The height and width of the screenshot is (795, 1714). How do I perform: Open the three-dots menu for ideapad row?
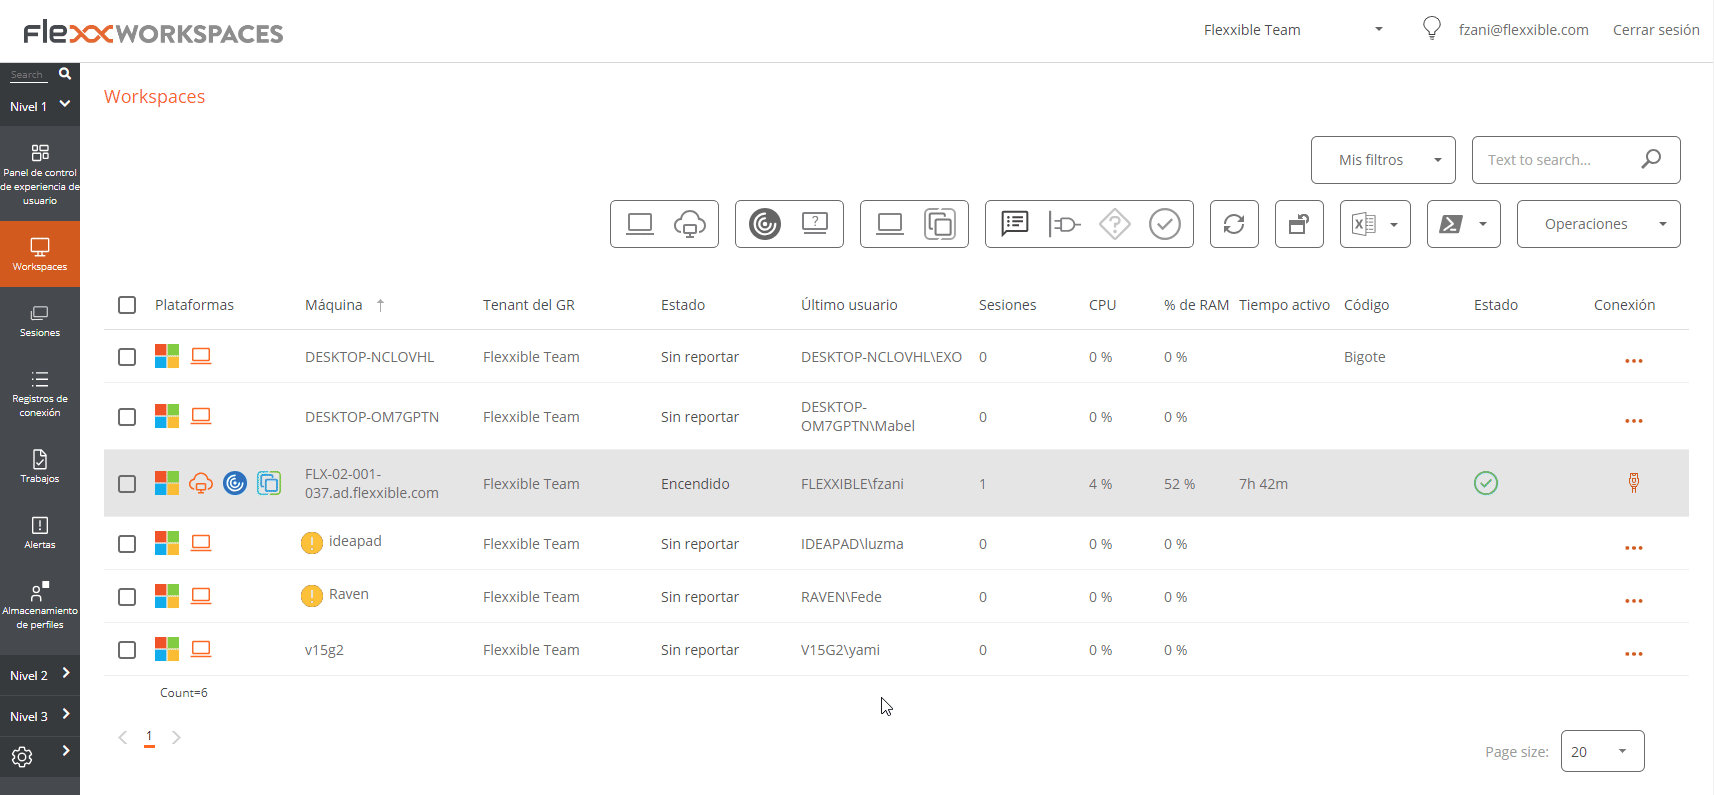(1633, 547)
